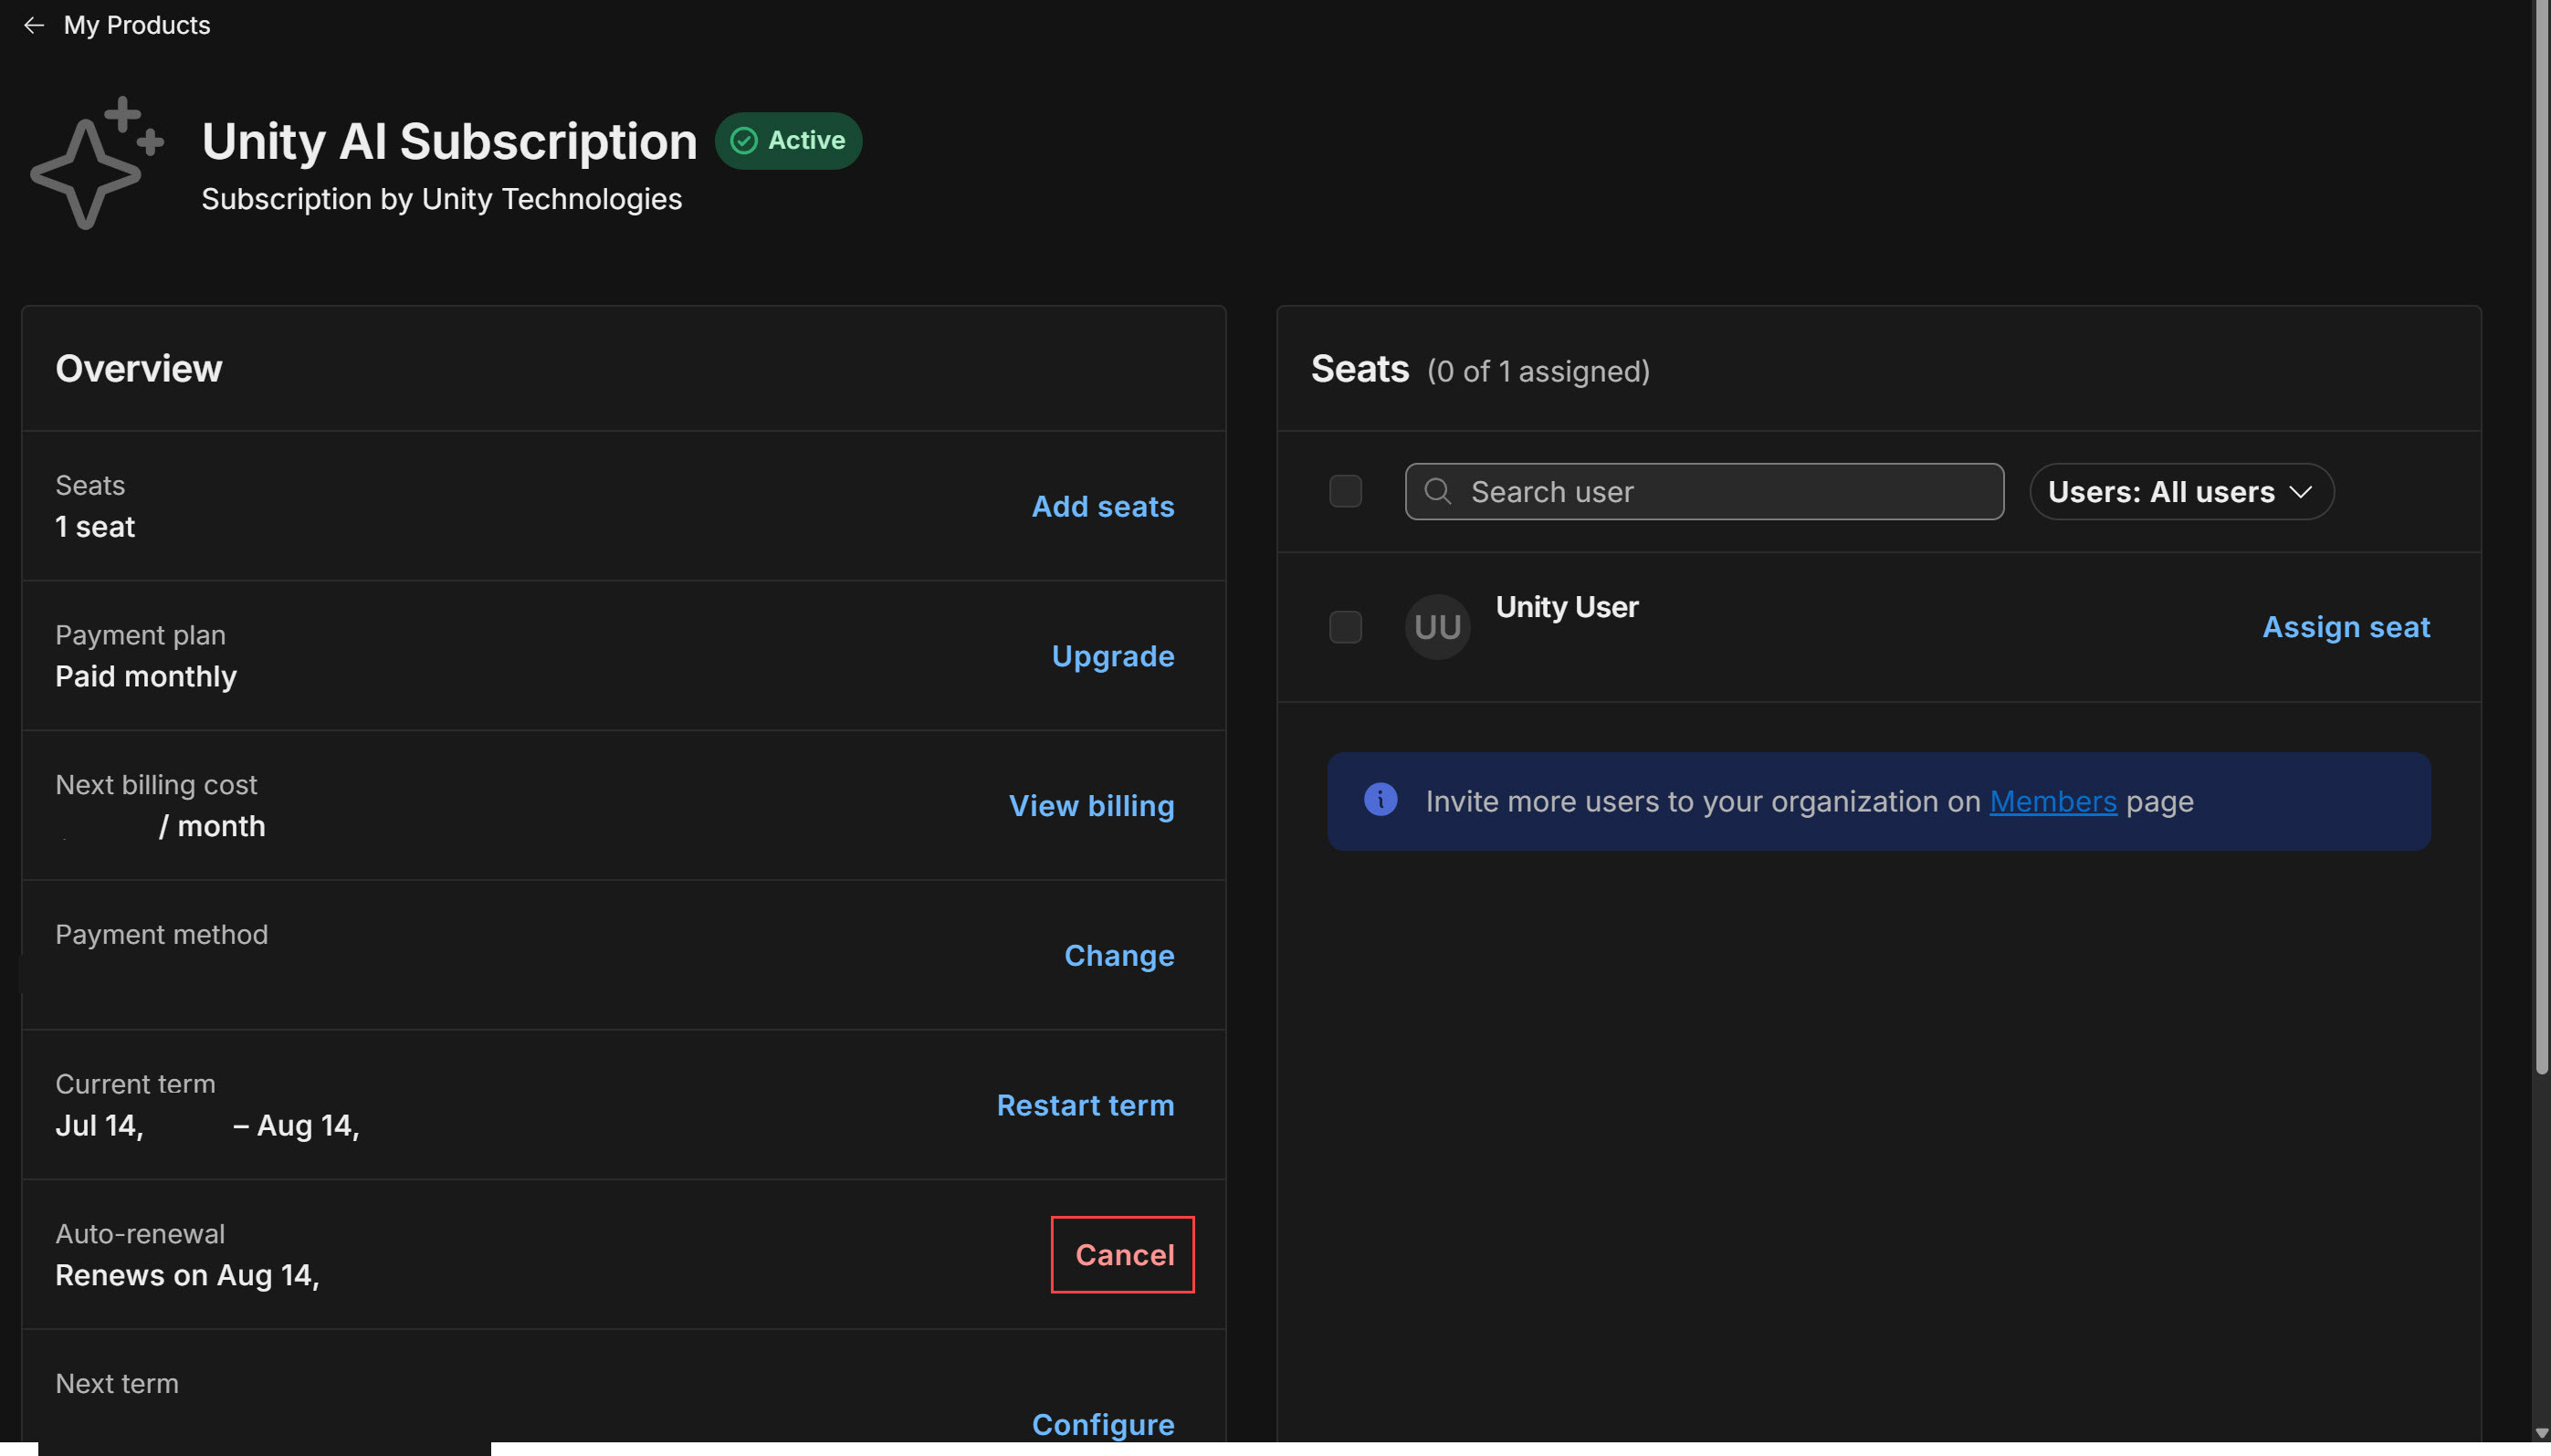
Task: Click 'Subscription by Unity Technologies' subtitle
Action: (442, 199)
